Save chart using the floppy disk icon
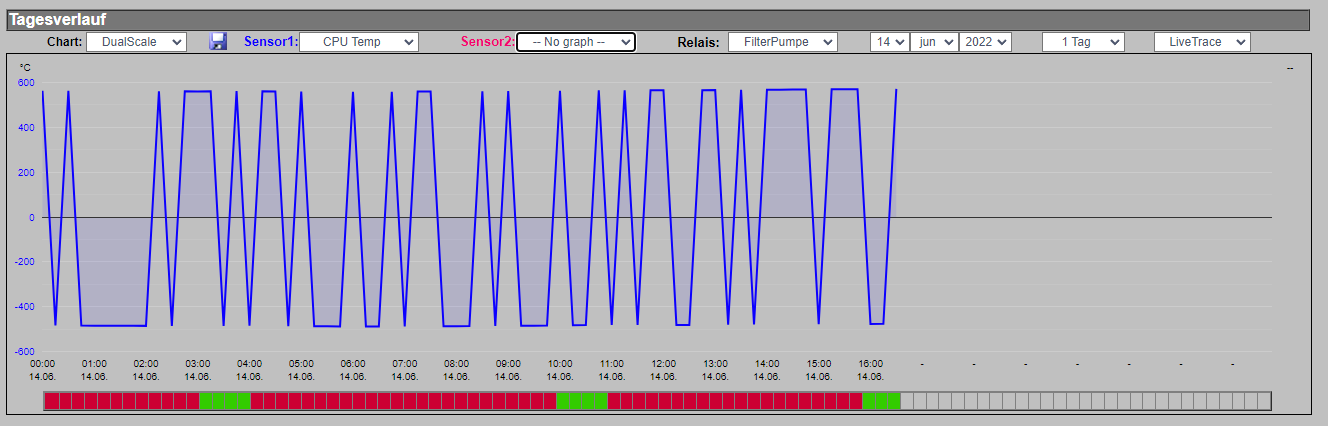The image size is (1328, 426). click(218, 42)
